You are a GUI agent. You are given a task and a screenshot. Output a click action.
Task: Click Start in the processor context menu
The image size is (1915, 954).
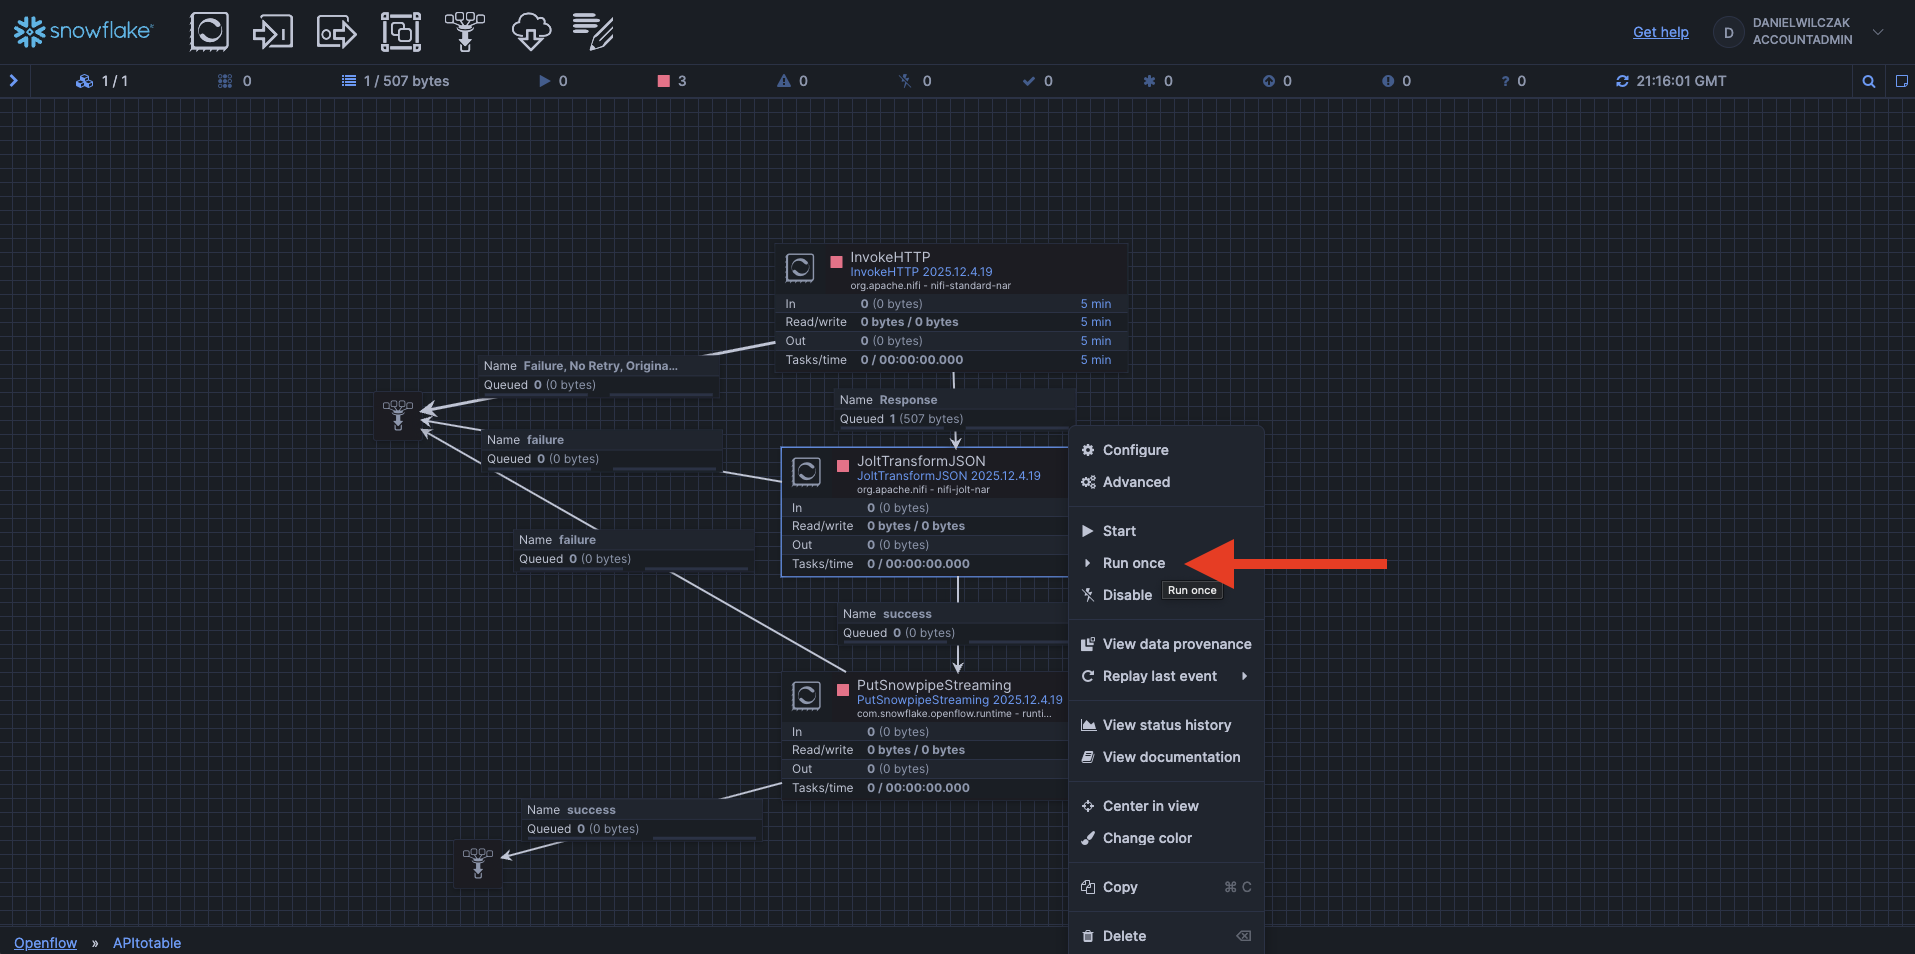point(1119,531)
